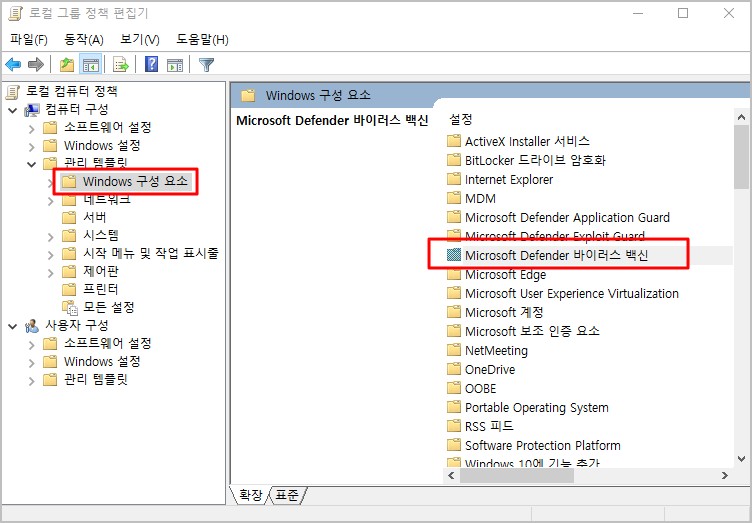Click the Back arrow toolbar icon
The height and width of the screenshot is (523, 752).
(x=13, y=64)
